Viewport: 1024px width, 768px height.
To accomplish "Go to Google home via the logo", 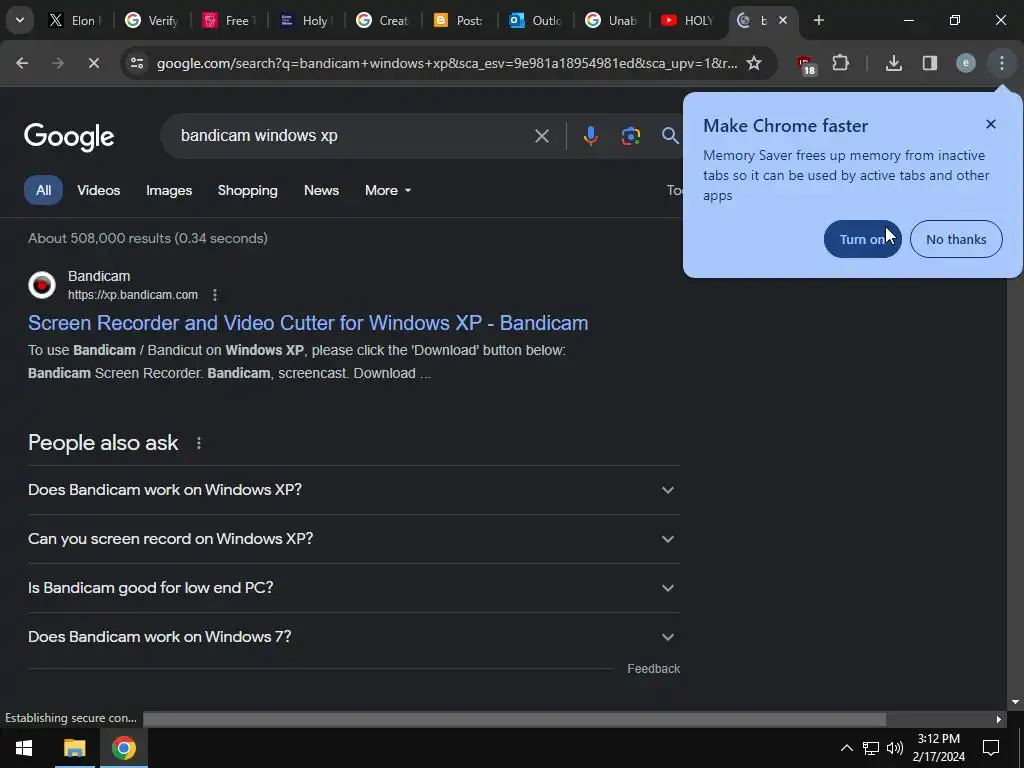I will pos(69,136).
